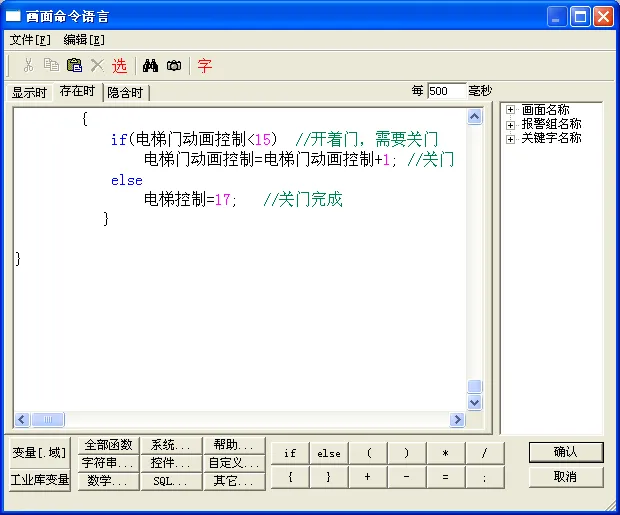
Task: Switch to the 显示时 tab
Action: click(x=29, y=93)
